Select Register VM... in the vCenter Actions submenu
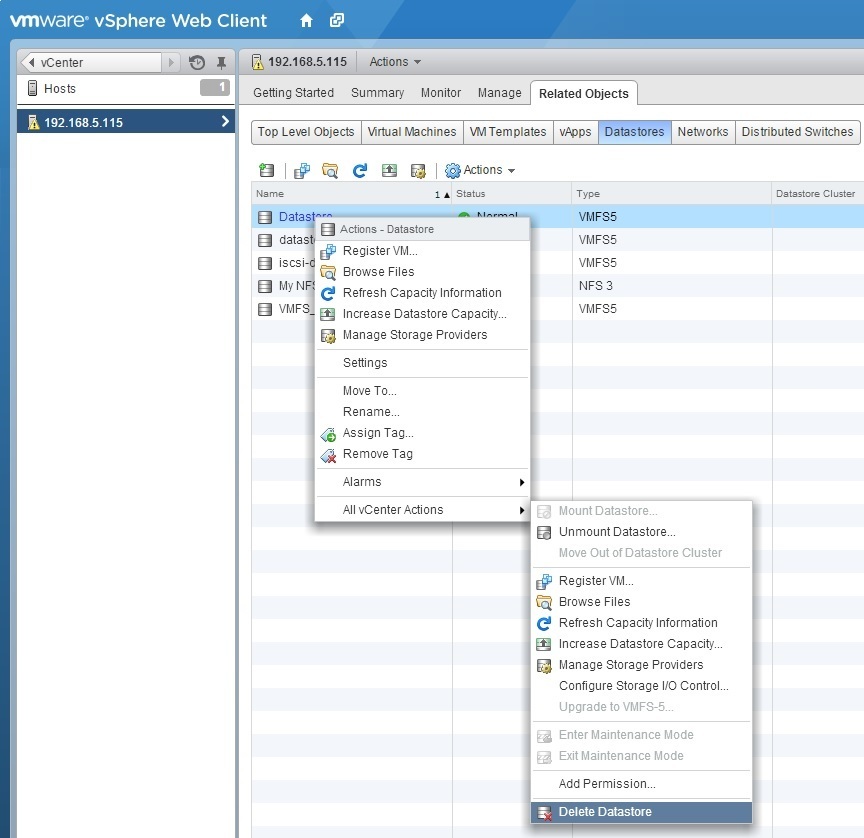 (x=641, y=581)
